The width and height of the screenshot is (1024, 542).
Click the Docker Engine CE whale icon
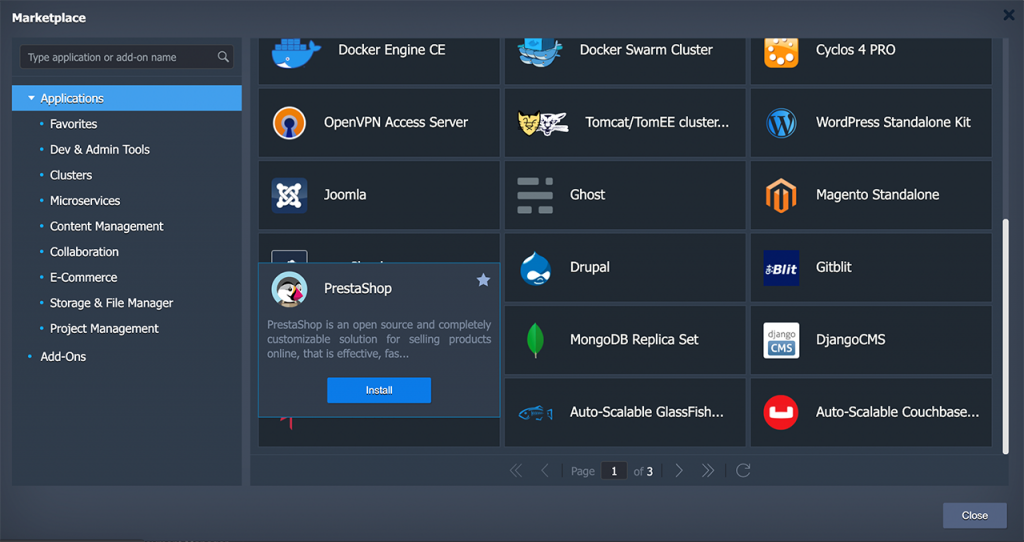point(296,53)
